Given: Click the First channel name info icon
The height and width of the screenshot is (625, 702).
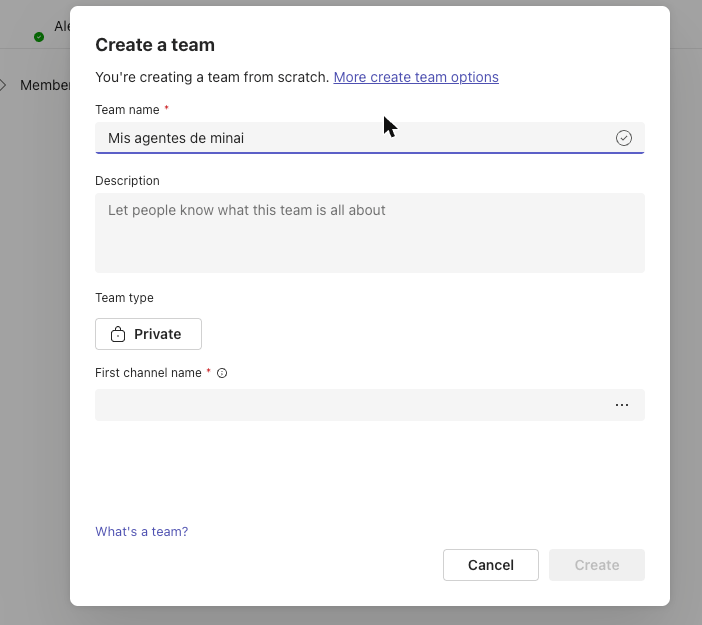Looking at the screenshot, I should coord(222,373).
